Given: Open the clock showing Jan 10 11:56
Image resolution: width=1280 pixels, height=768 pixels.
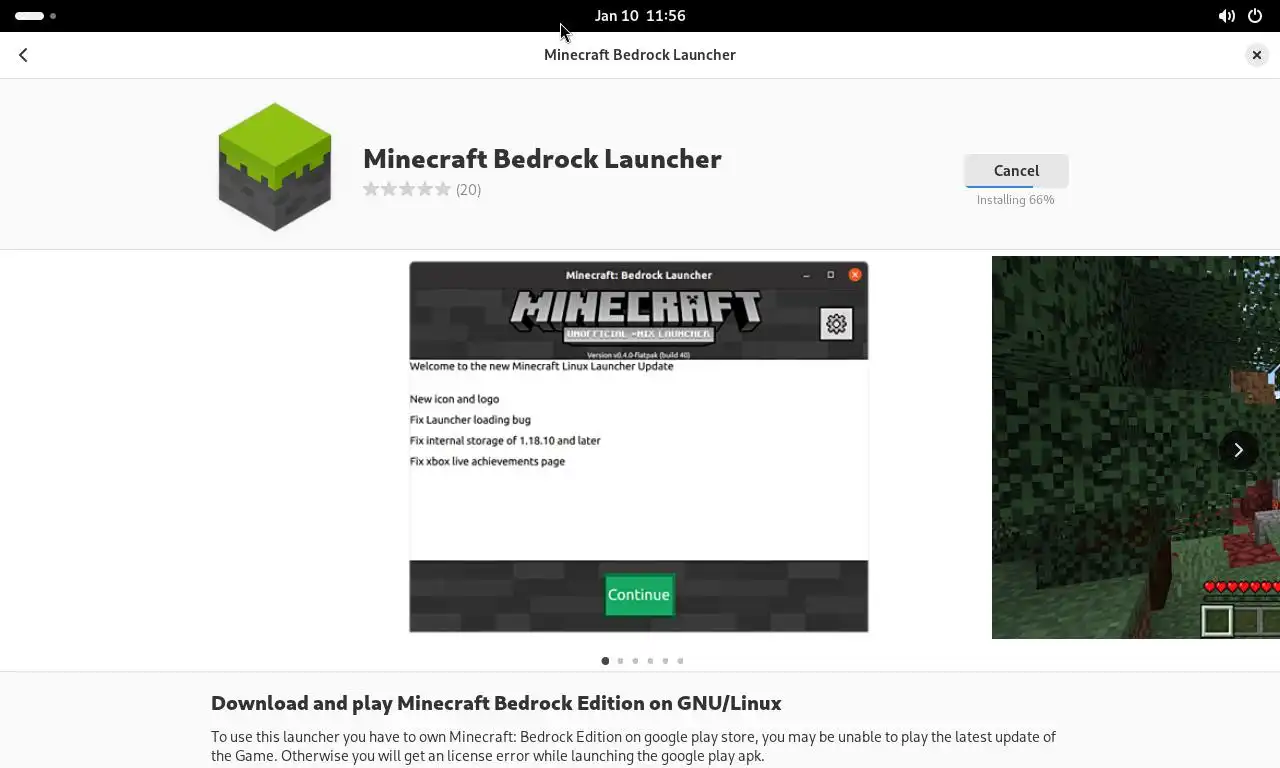Looking at the screenshot, I should click(x=640, y=16).
